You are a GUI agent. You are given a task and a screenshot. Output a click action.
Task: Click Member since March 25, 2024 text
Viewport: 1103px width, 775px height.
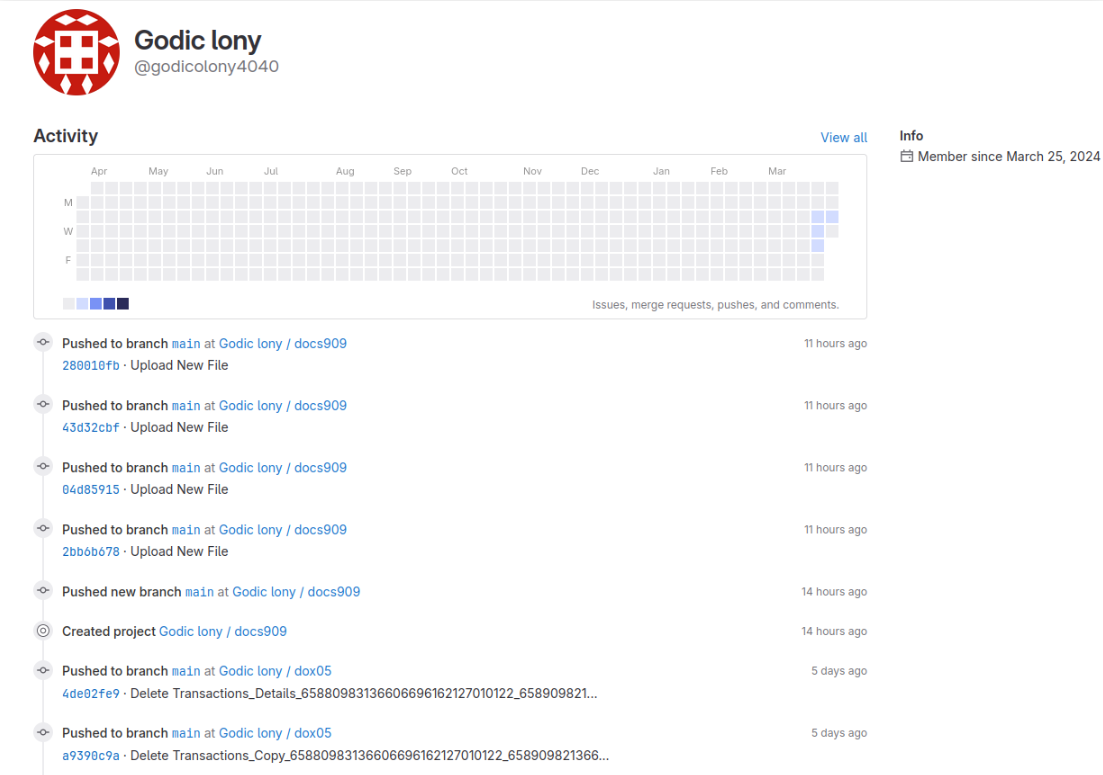(x=1009, y=156)
